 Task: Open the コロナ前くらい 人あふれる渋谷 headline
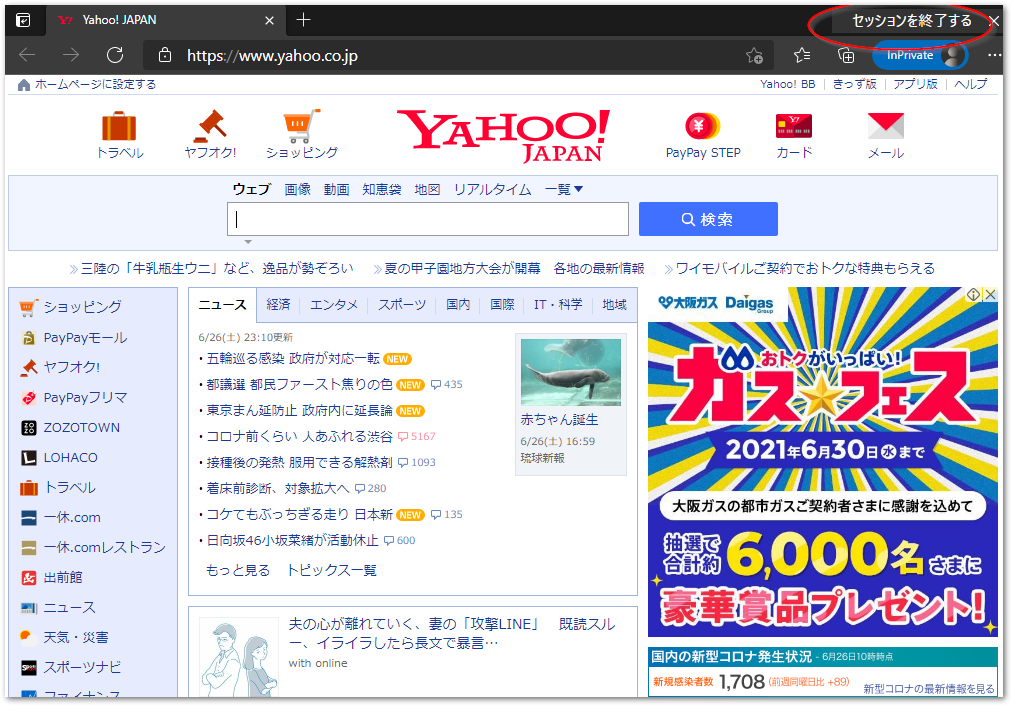[299, 436]
